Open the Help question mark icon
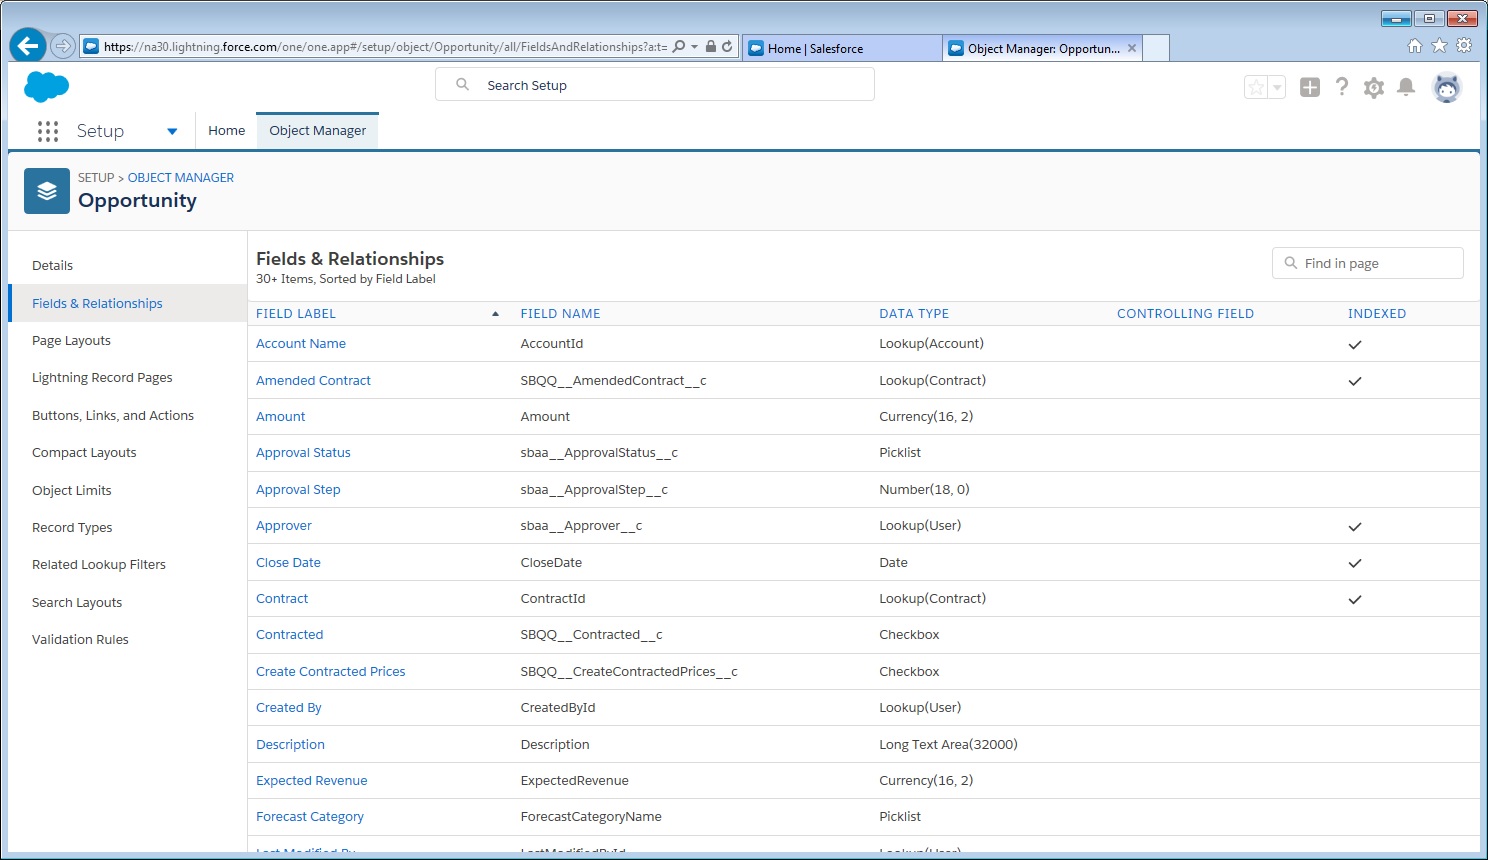This screenshot has height=860, width=1488. (x=1341, y=88)
